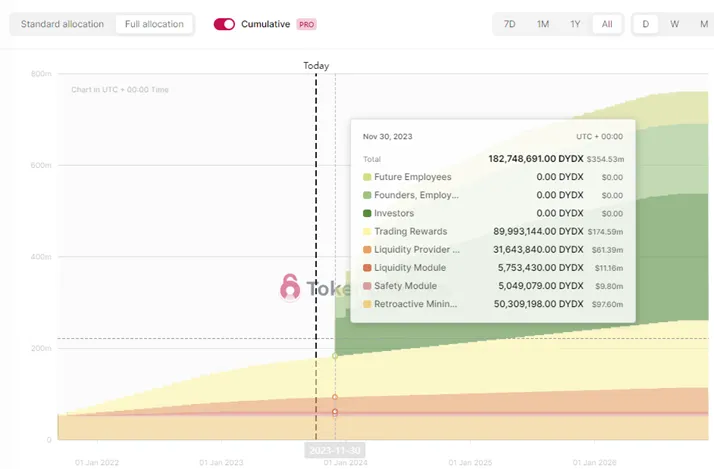Click the UTC + 00:00 label in tooltip

pyautogui.click(x=599, y=137)
